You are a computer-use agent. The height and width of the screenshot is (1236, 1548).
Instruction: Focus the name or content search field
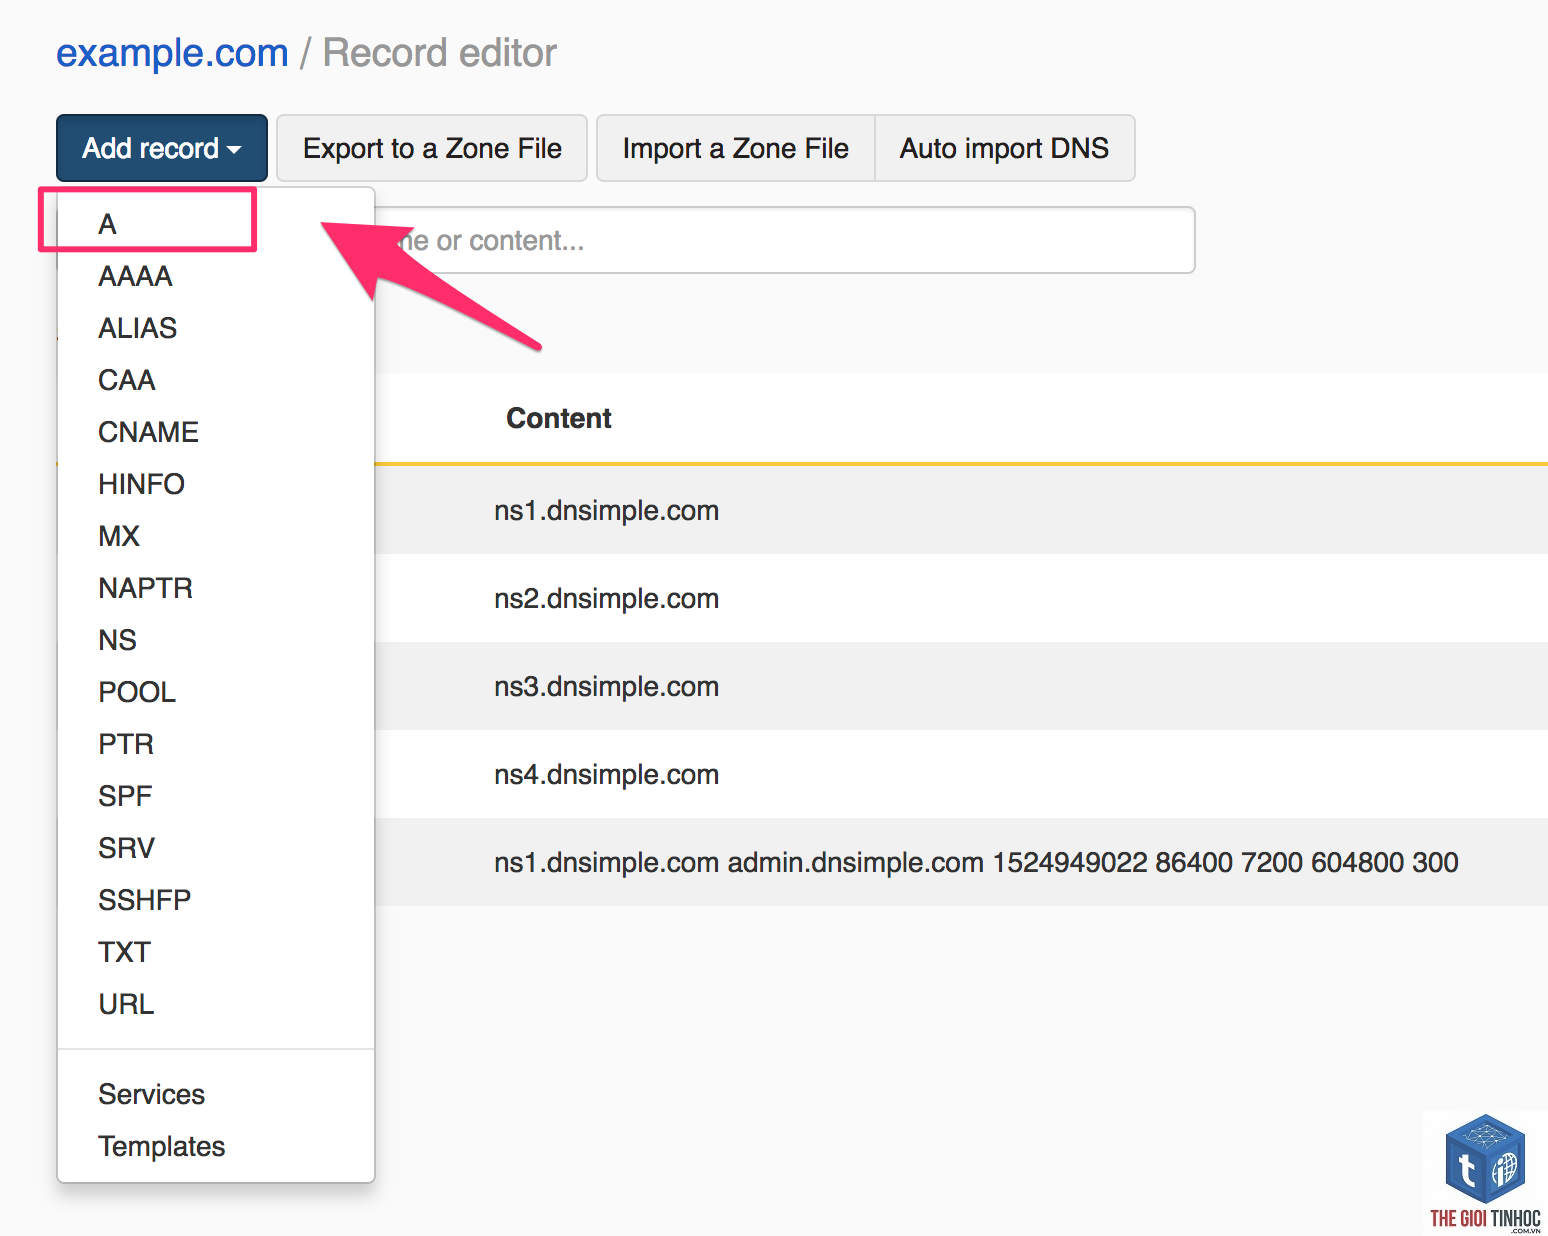784,240
